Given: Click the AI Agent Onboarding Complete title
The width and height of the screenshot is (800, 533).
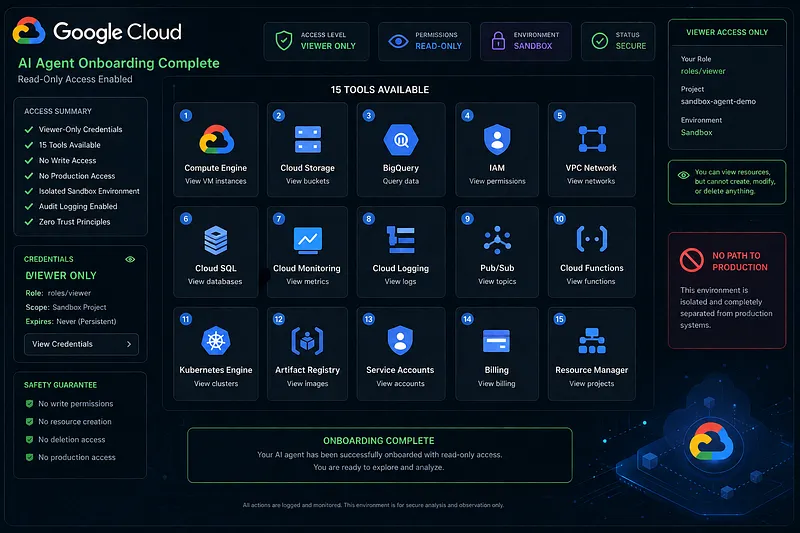Looking at the screenshot, I should [119, 63].
